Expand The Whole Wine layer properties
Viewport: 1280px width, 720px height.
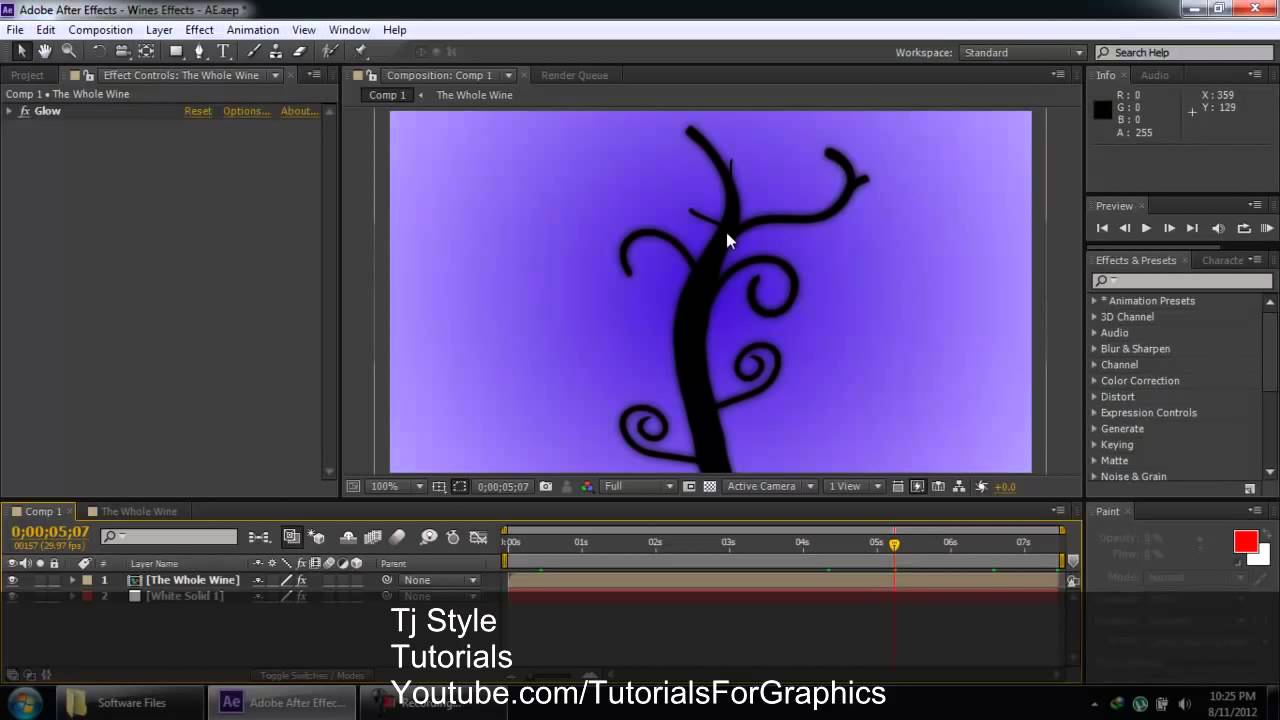[x=72, y=580]
